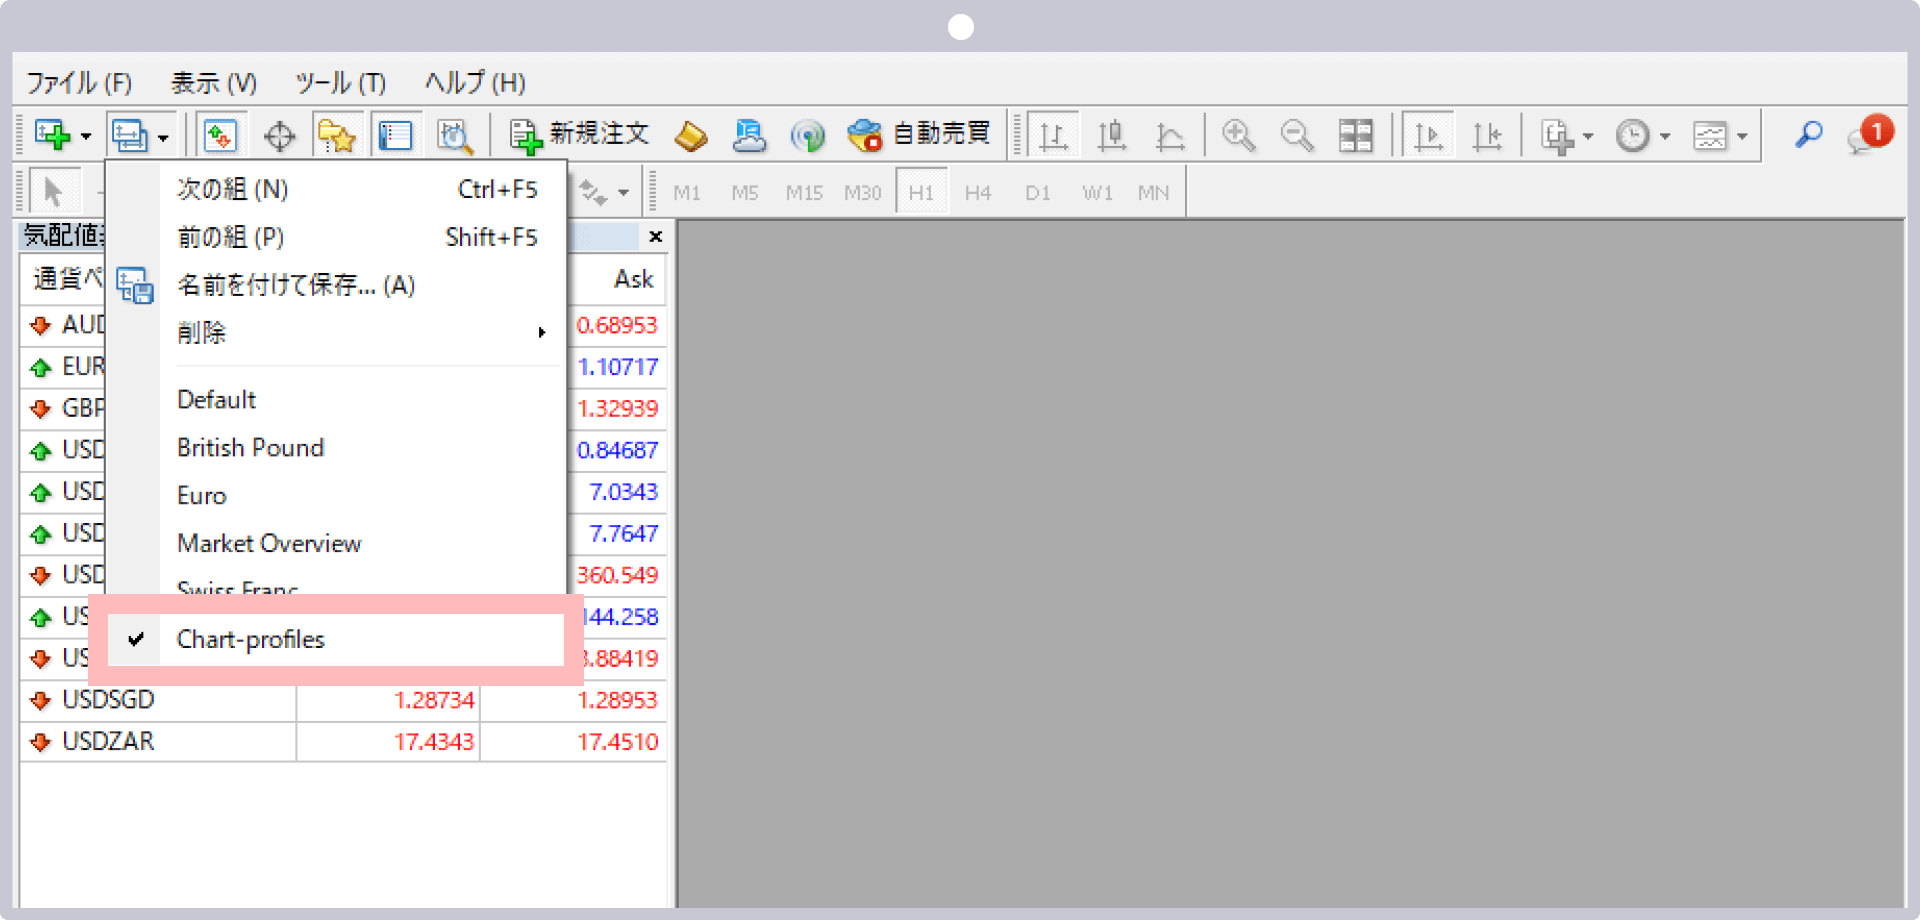Enable 自動売買 auto trading
Viewport: 1920px width, 920px height.
tap(920, 133)
